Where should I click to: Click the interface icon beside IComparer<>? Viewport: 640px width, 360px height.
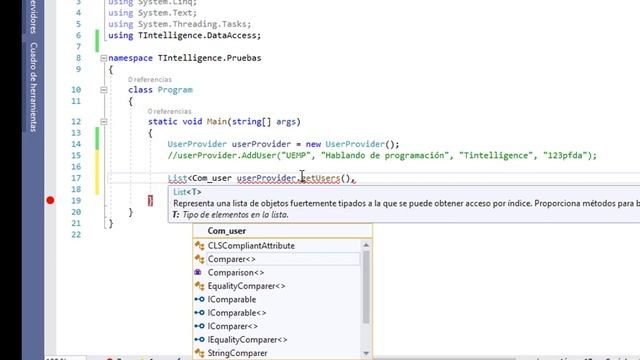(200, 326)
